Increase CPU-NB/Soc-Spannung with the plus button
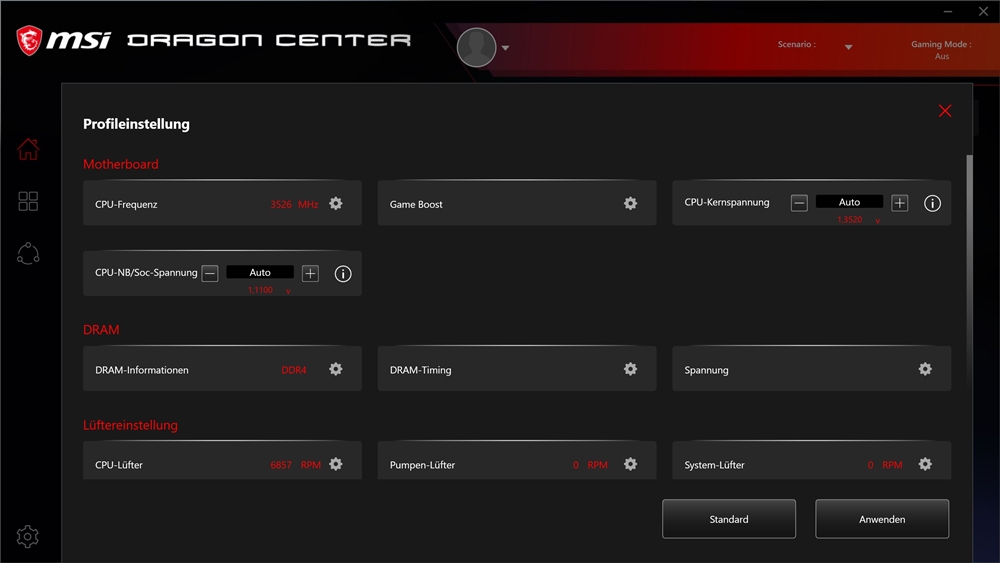The height and width of the screenshot is (563, 1000). pos(311,273)
